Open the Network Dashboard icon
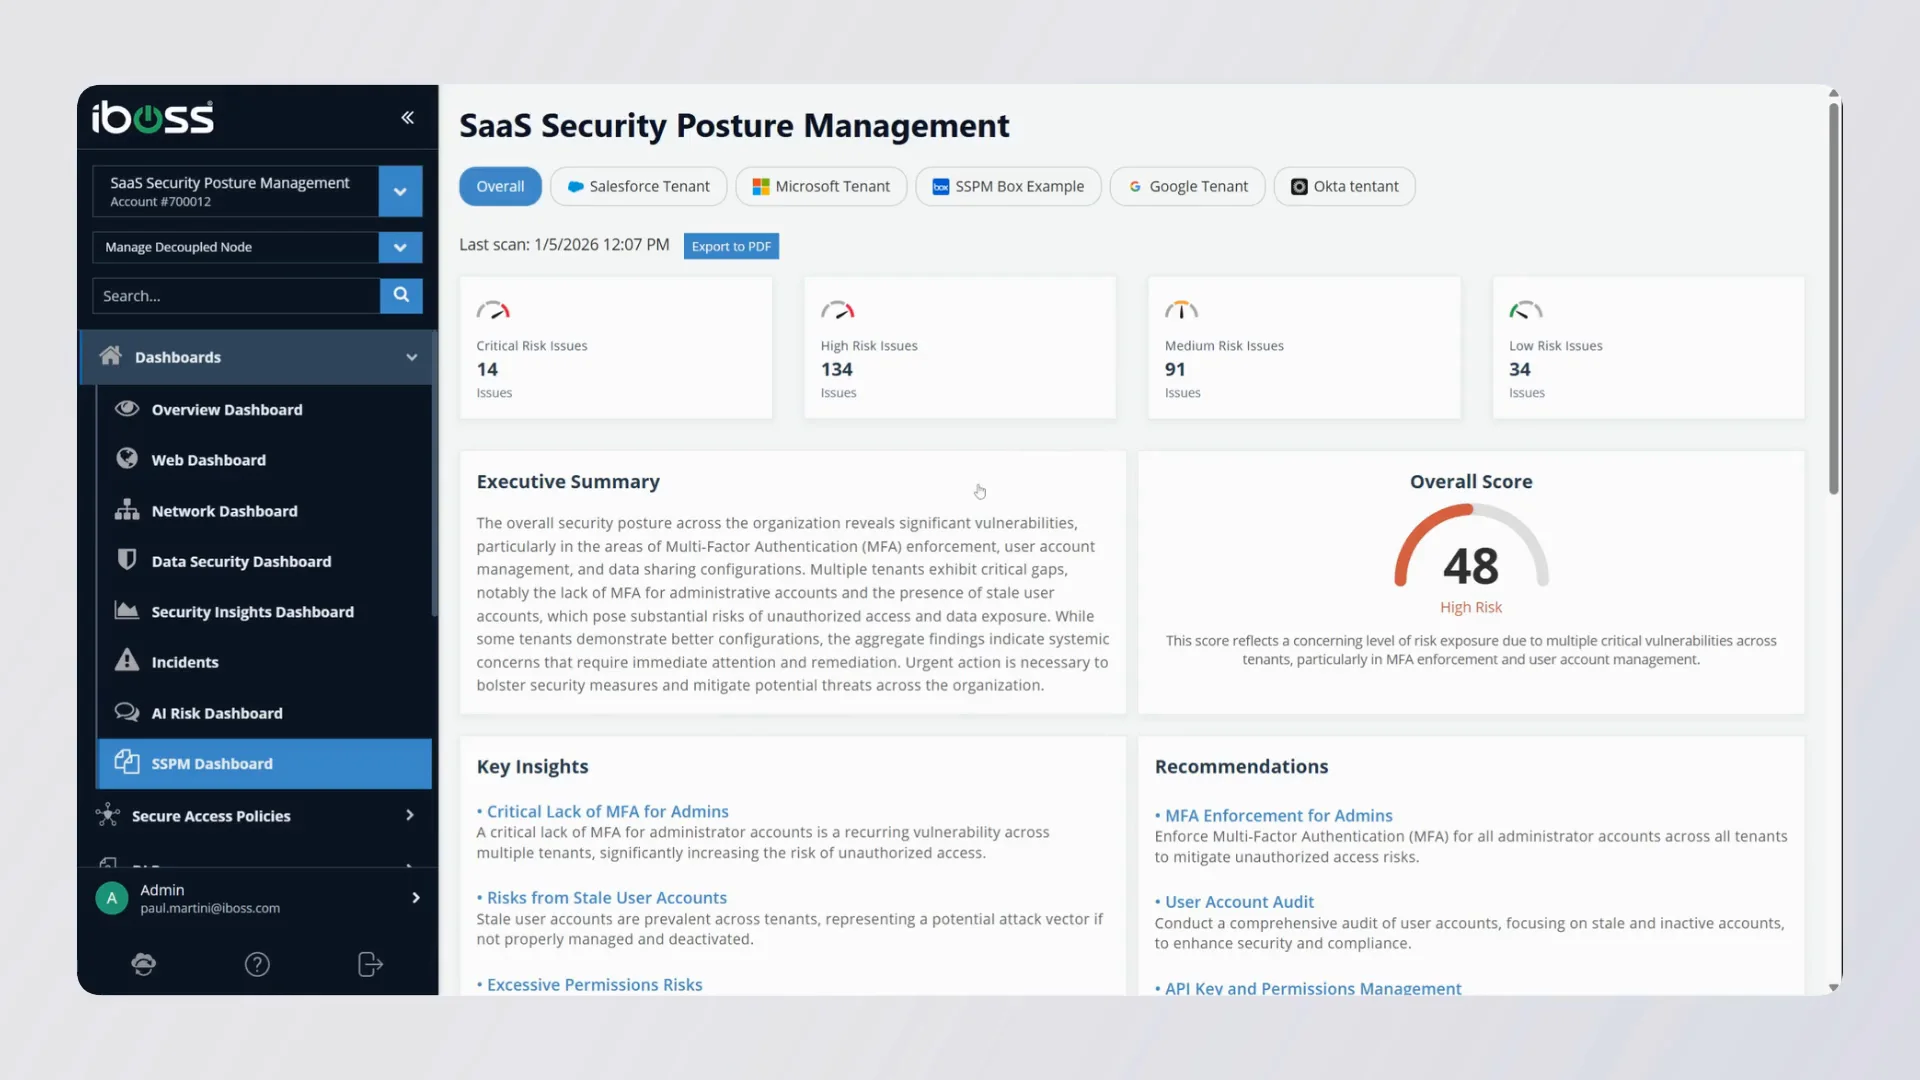The height and width of the screenshot is (1080, 1920). [x=127, y=510]
